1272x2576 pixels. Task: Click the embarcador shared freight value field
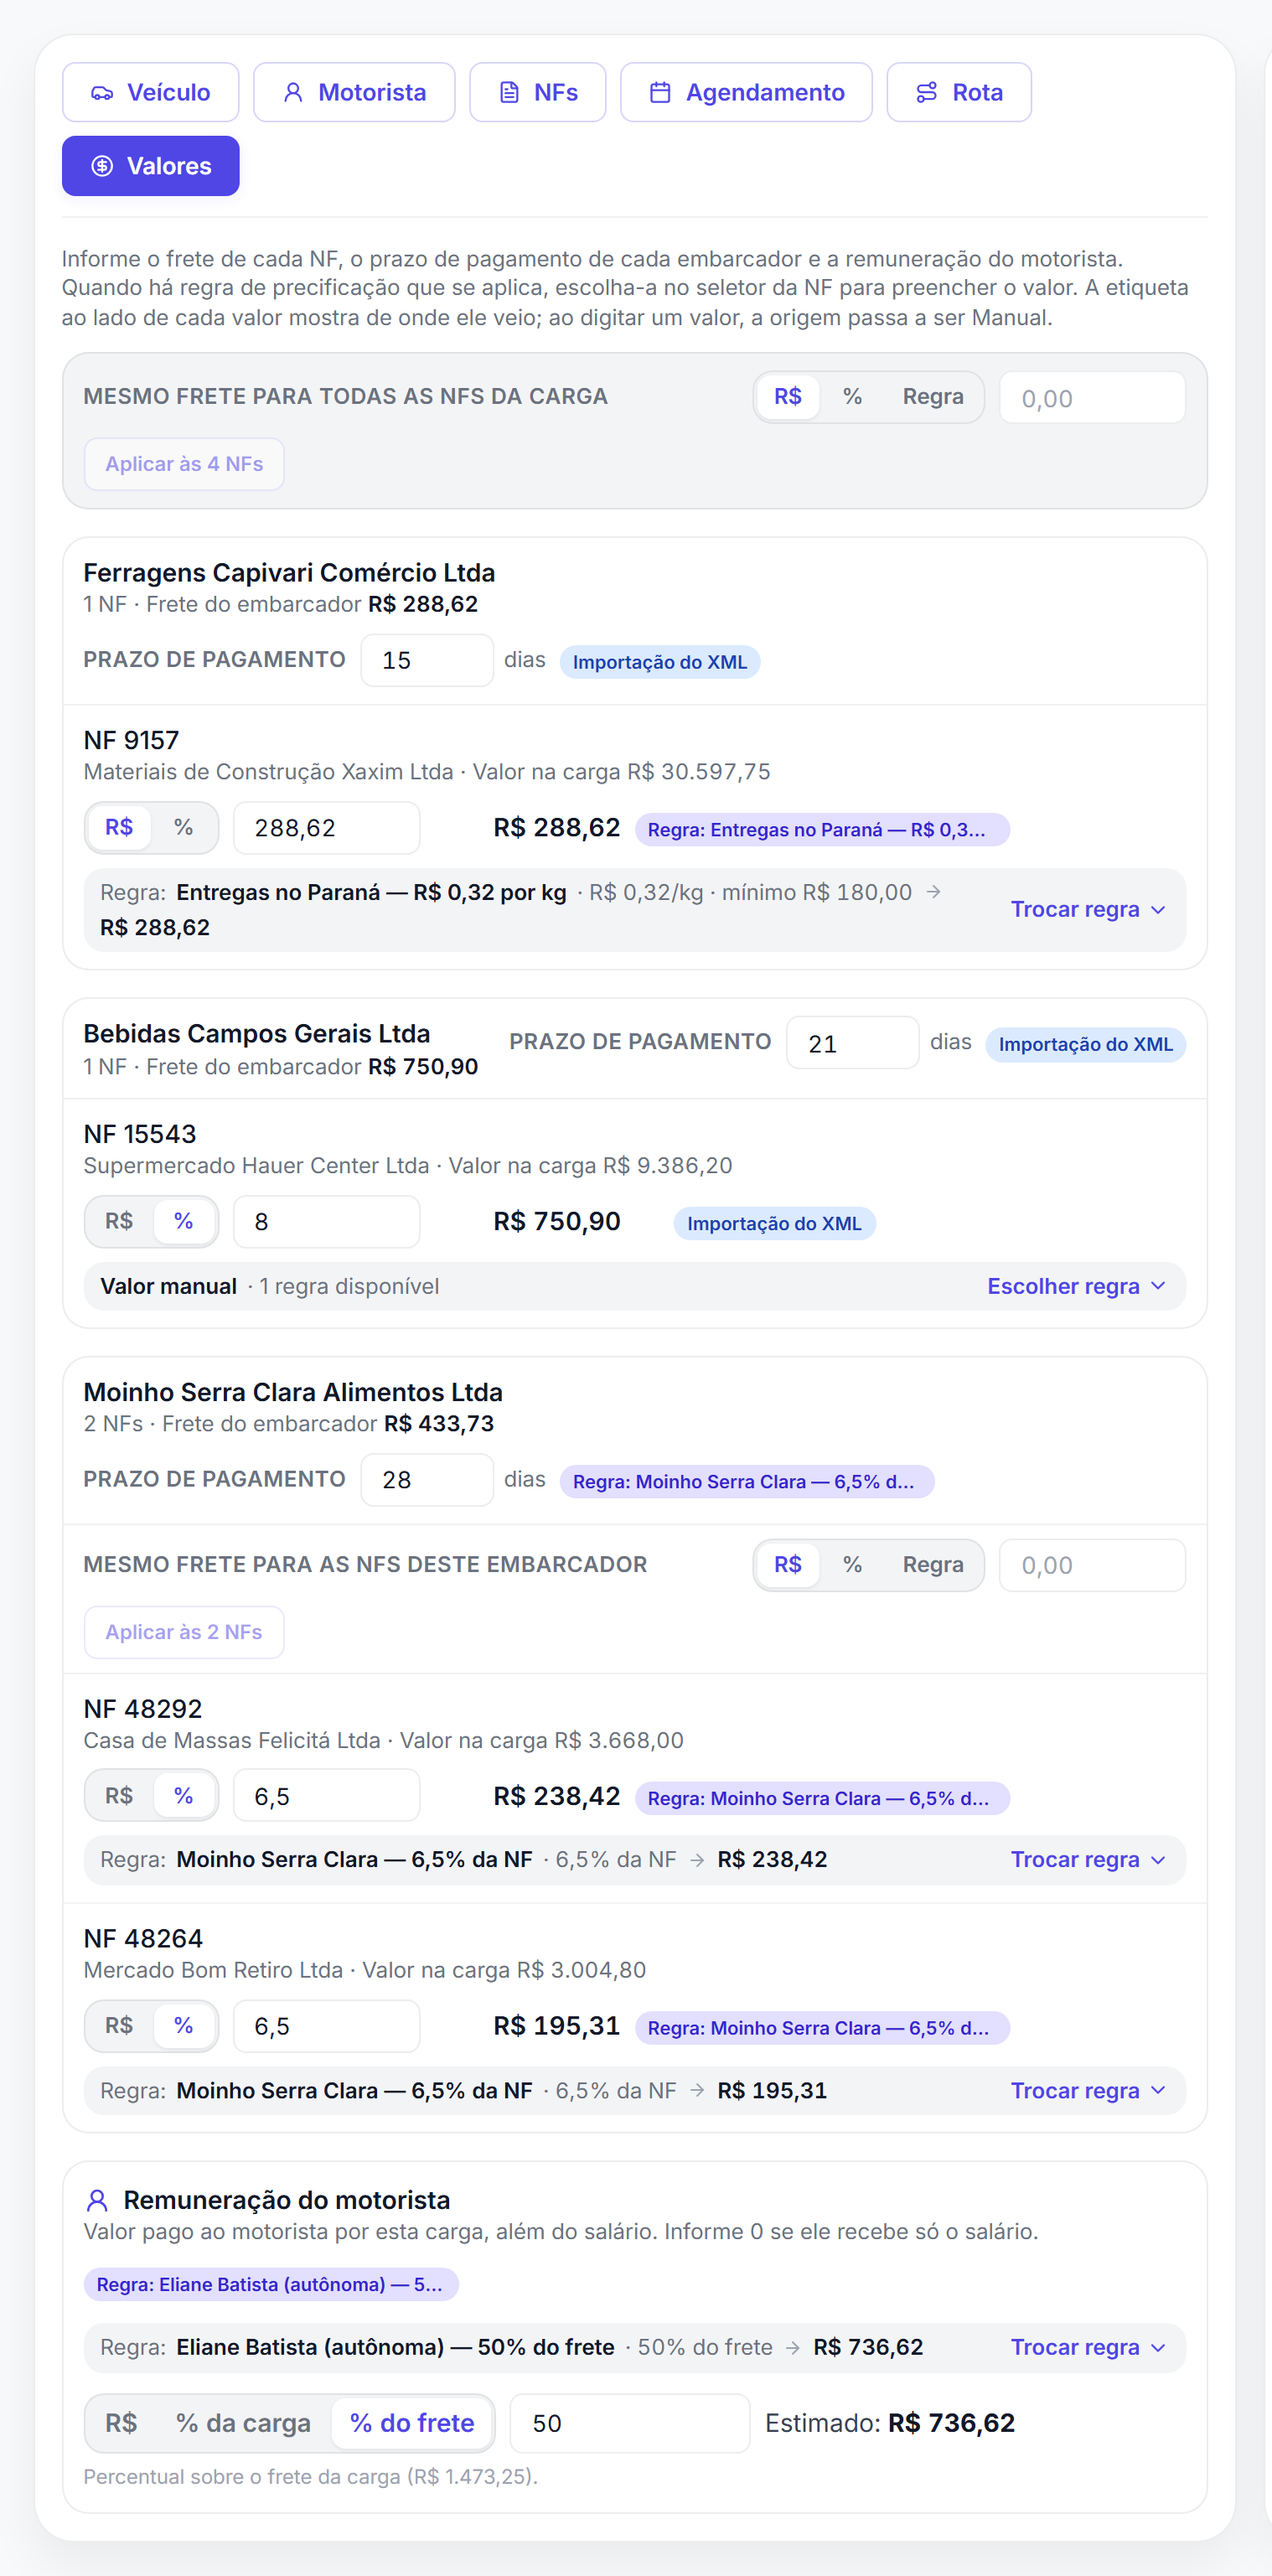1092,1565
